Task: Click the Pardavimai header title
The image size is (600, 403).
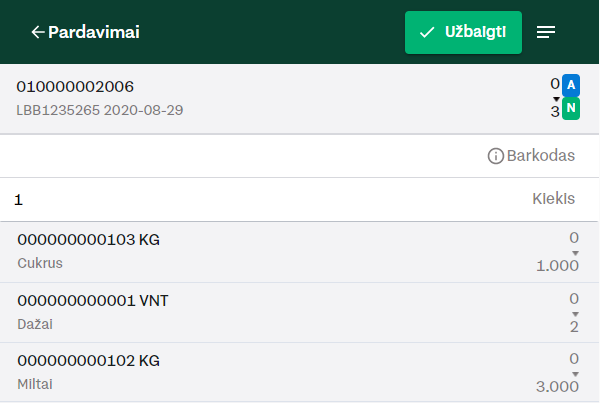Action: 94,32
